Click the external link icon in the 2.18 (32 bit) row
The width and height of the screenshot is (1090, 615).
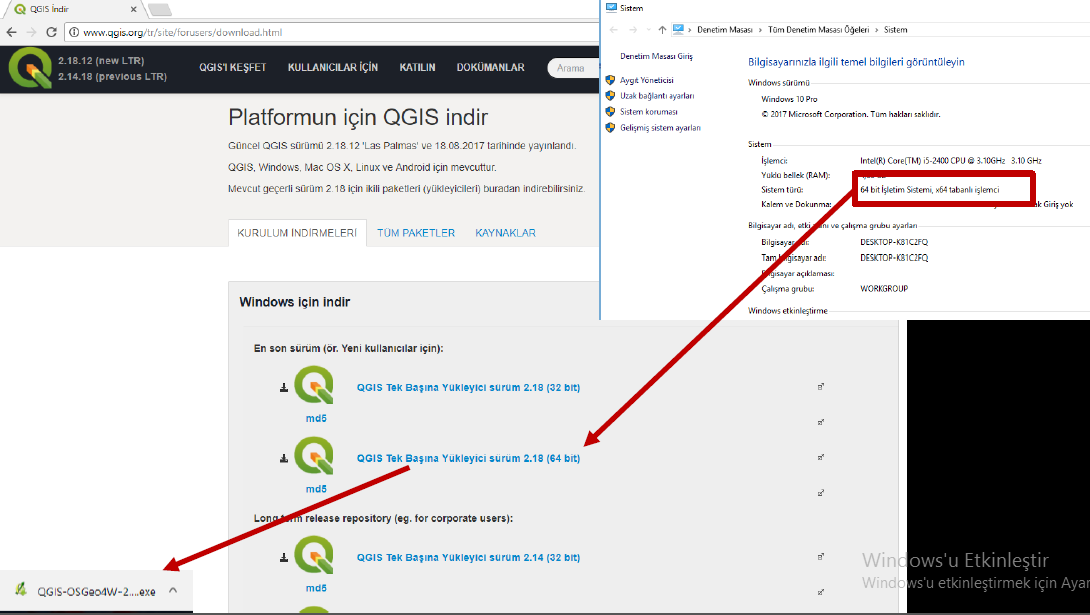[x=821, y=386]
